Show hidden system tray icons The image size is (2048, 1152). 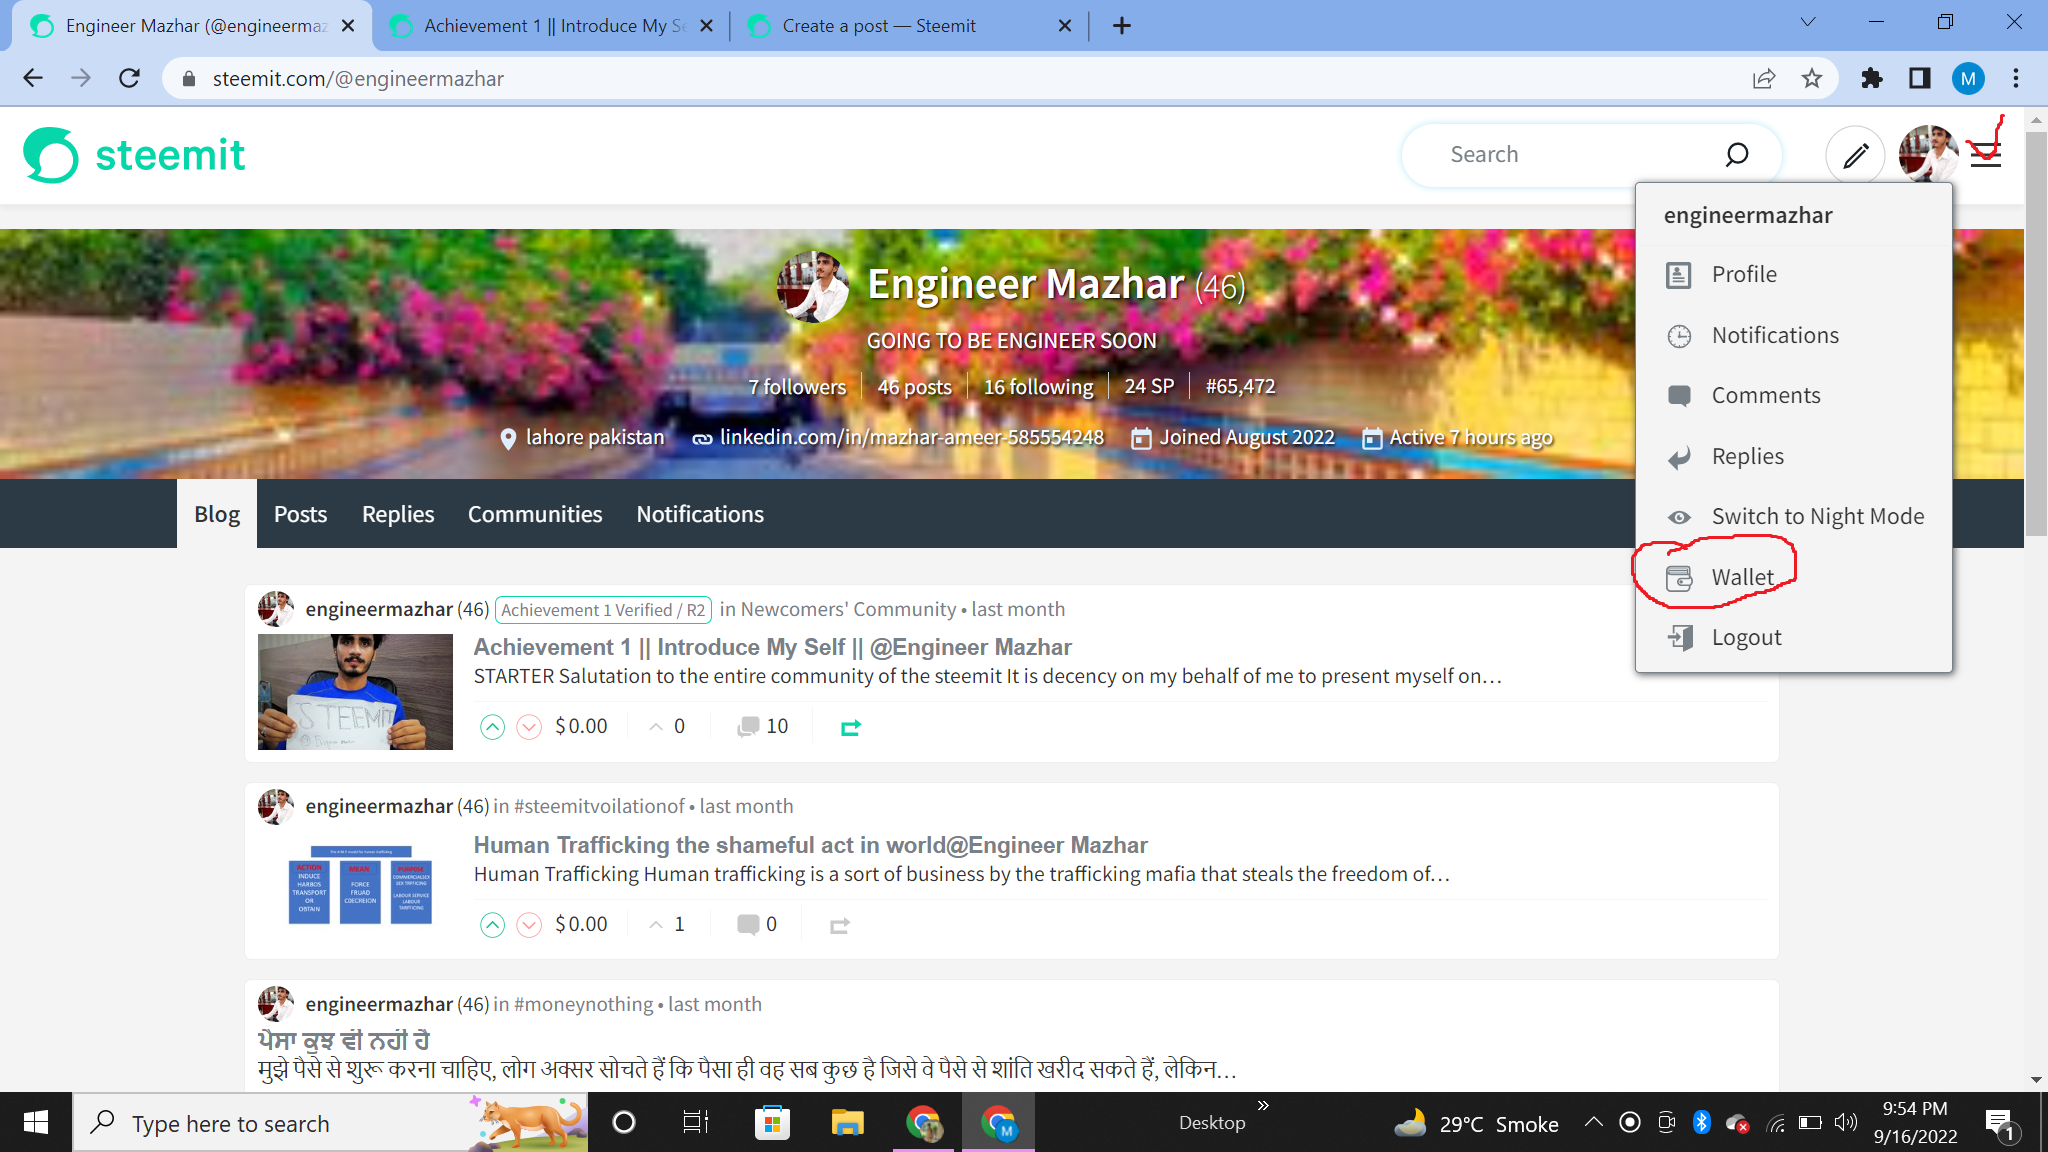coord(1594,1123)
